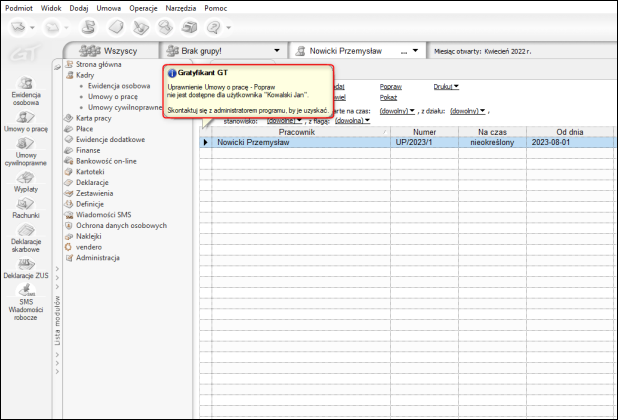Click the UP/2023/1 contract number cell
Image resolution: width=618 pixels, height=420 pixels.
point(424,142)
